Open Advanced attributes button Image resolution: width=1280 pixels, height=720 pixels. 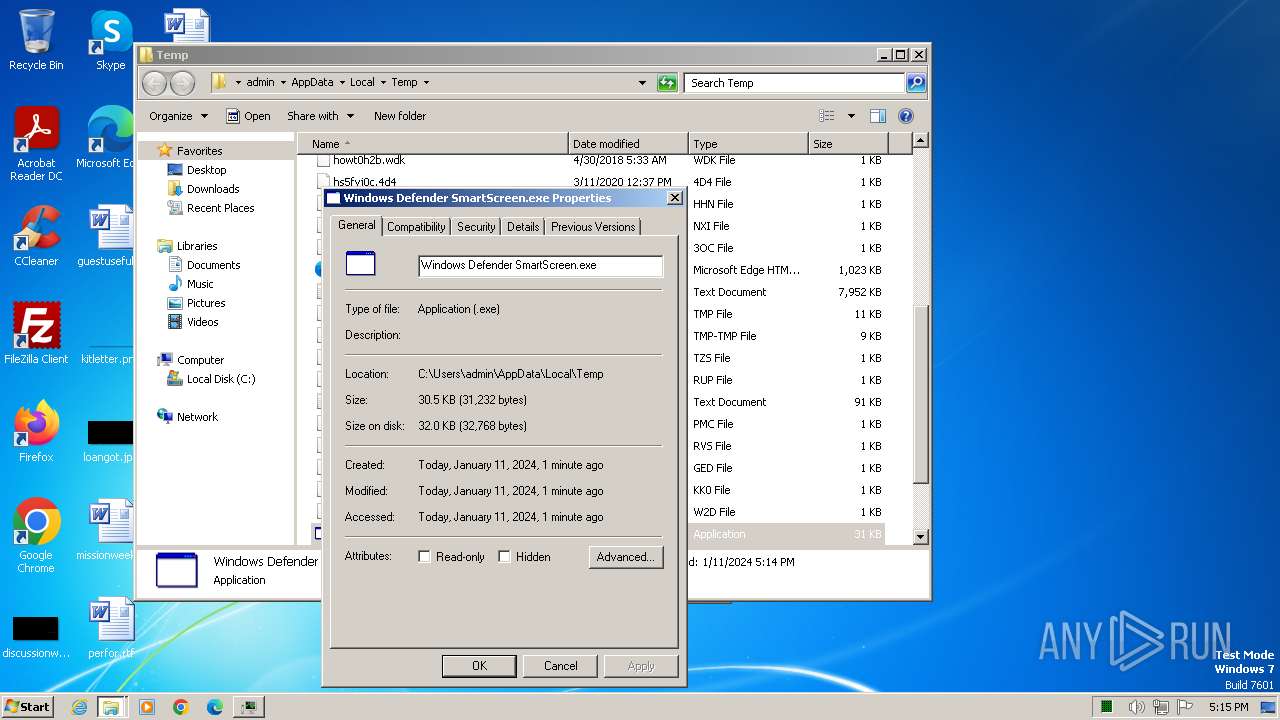(x=625, y=557)
